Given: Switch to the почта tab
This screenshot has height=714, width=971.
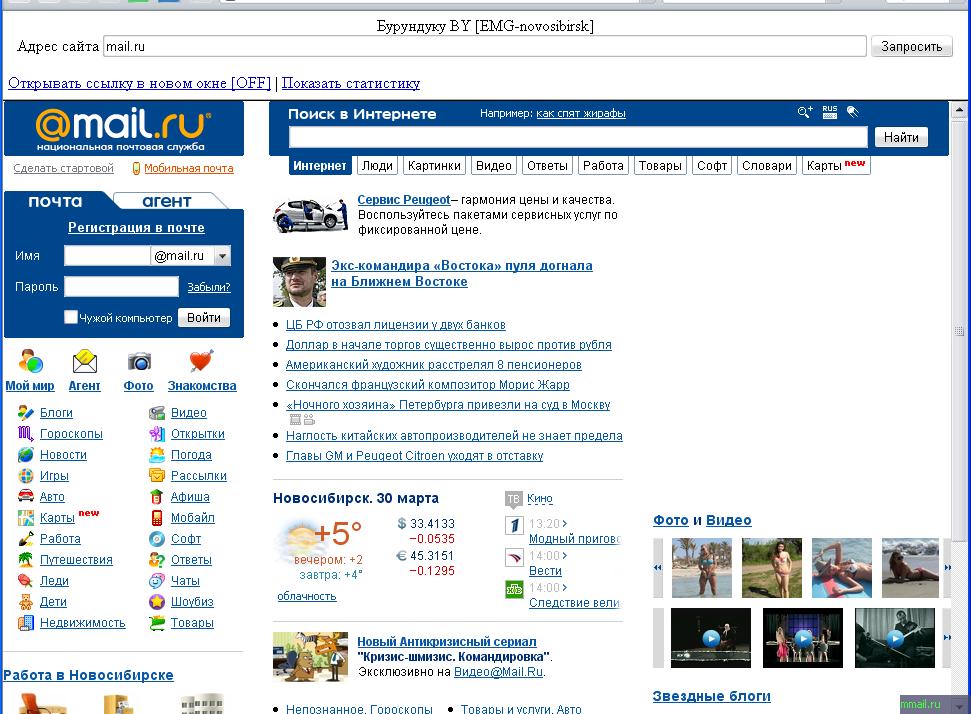Looking at the screenshot, I should click(55, 201).
